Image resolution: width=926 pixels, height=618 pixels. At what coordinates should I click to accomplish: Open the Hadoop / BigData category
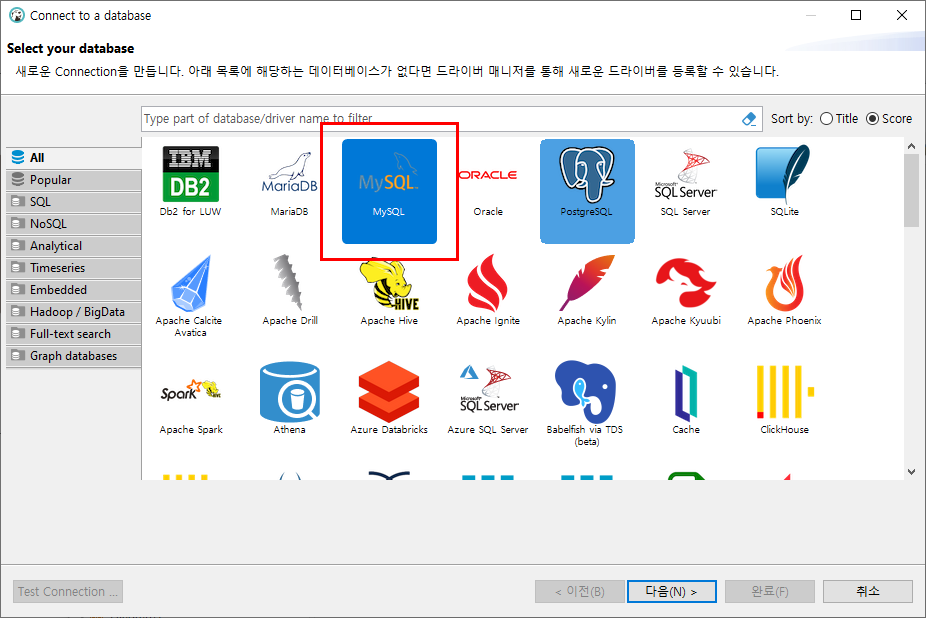click(x=74, y=312)
